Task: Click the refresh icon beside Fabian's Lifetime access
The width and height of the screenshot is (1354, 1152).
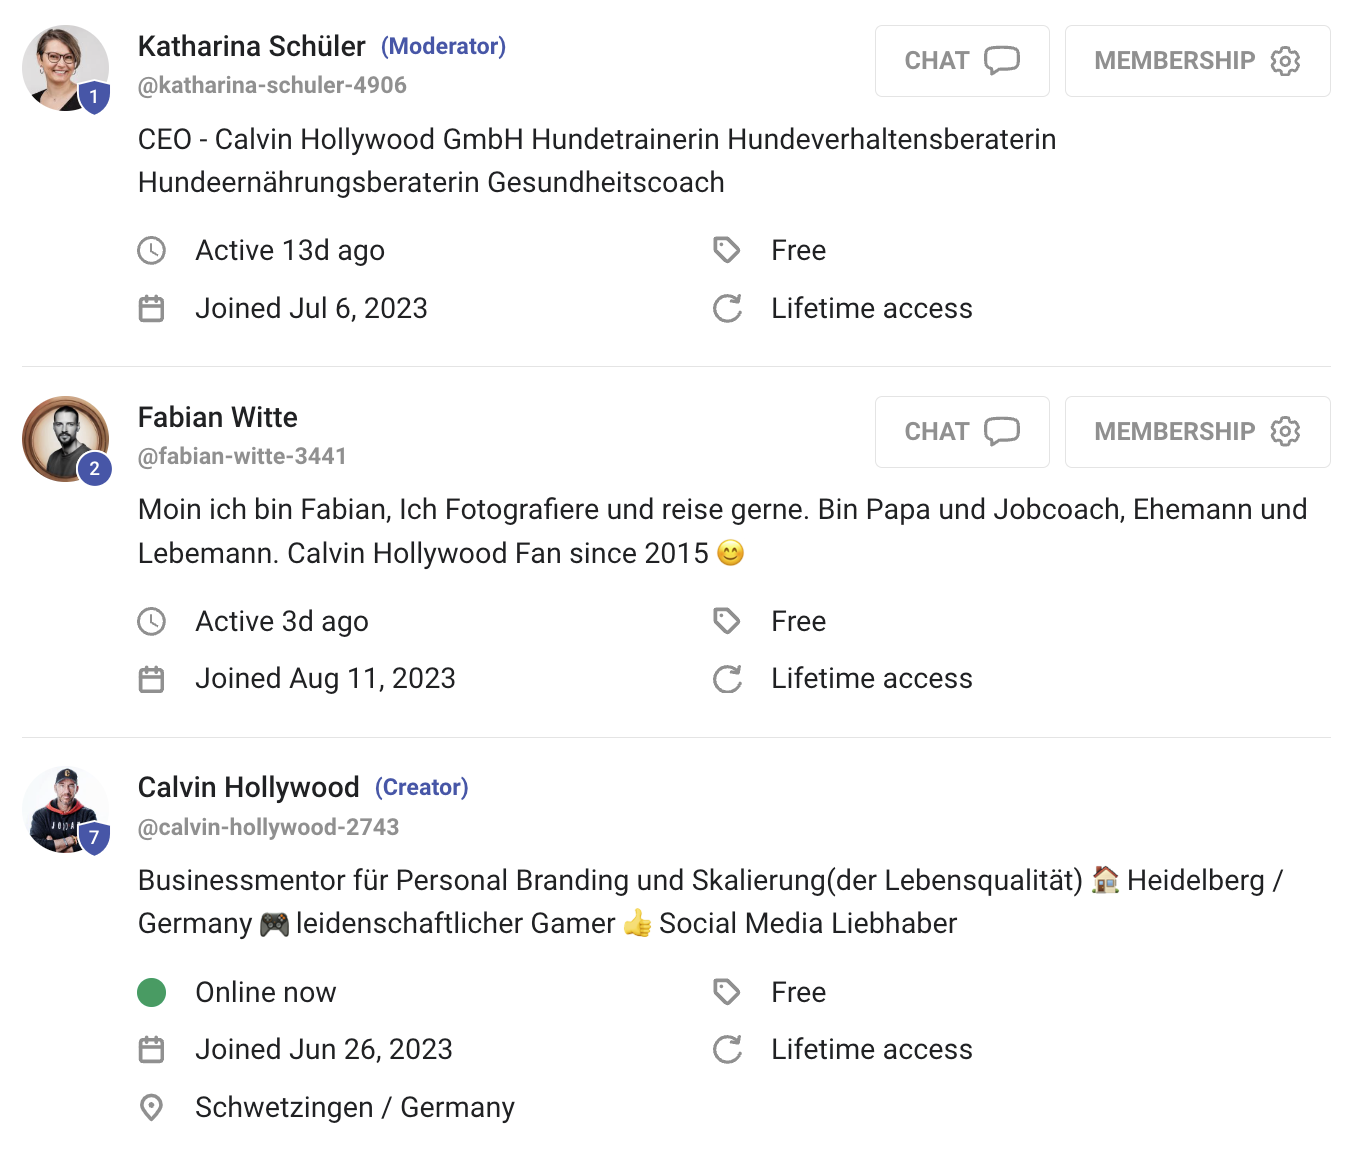Action: click(727, 679)
